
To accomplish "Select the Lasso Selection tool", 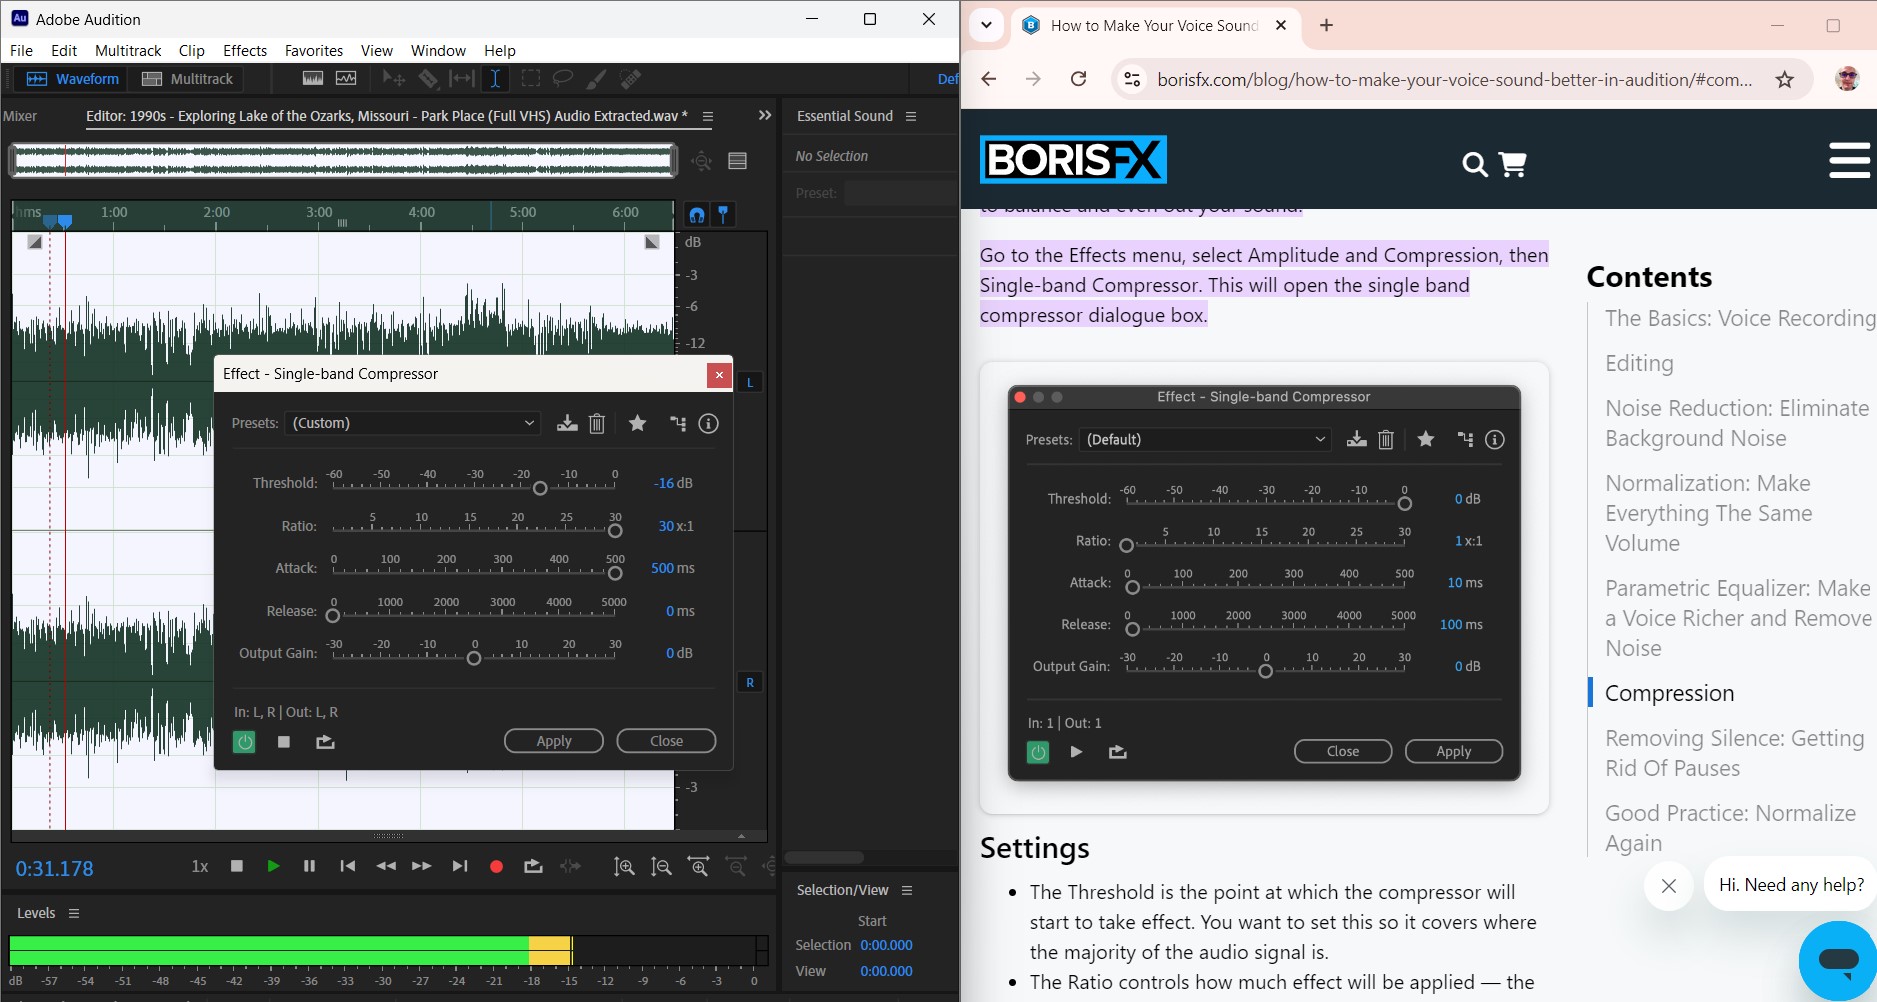I will pos(563,79).
